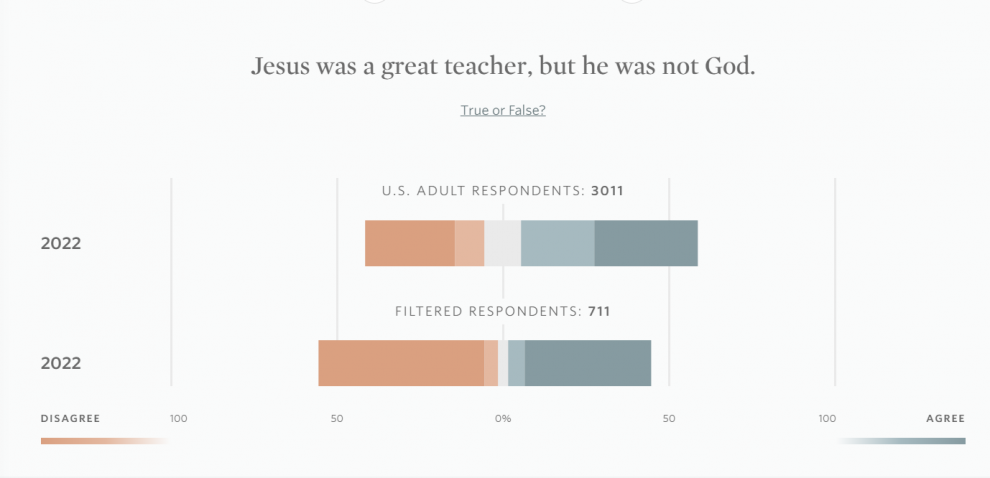Click the 100 axis label beside AGREE
Screen dimensions: 990x478
click(x=827, y=418)
